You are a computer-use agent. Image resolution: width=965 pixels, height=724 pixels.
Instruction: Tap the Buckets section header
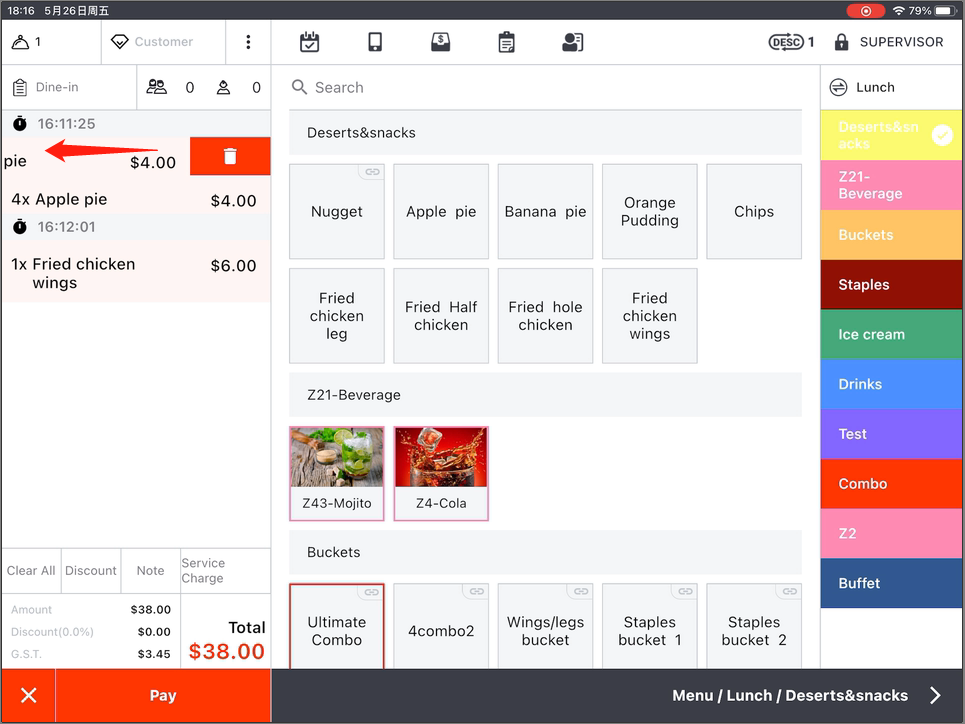tap(545, 552)
